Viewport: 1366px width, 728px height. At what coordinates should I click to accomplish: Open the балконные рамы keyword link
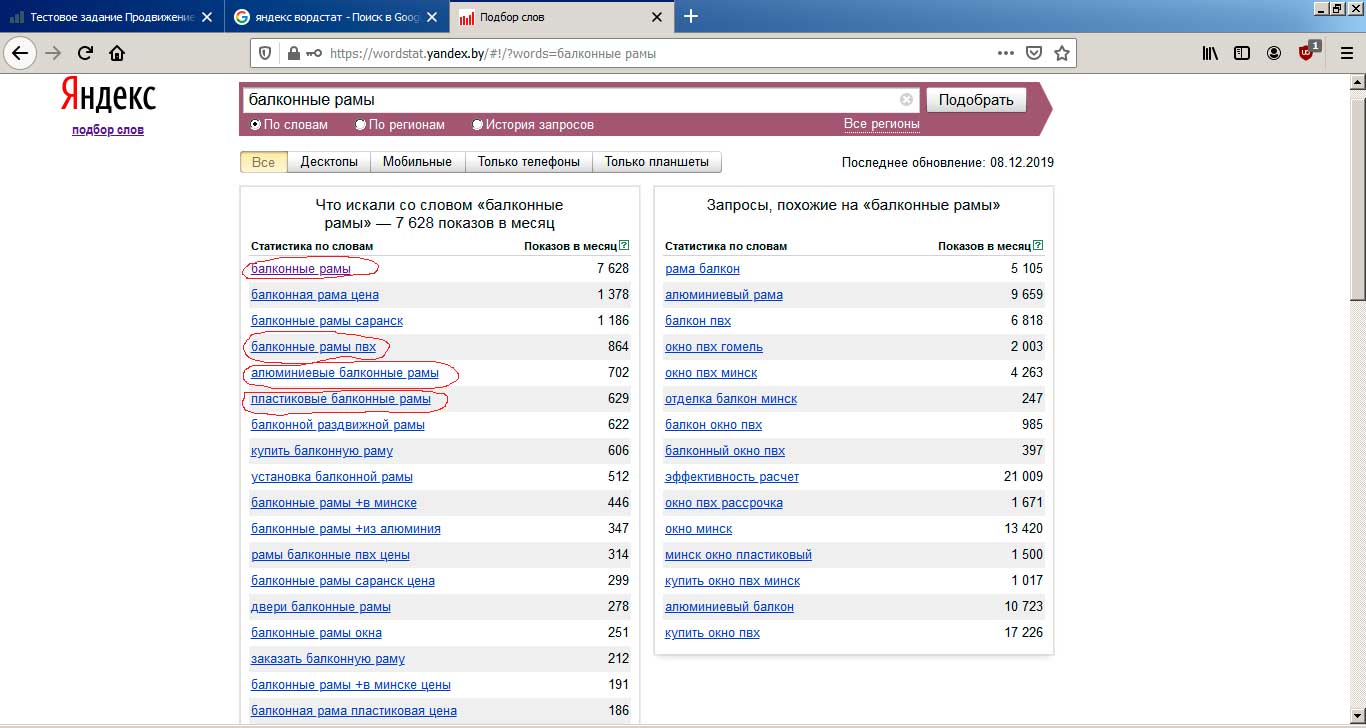point(300,269)
